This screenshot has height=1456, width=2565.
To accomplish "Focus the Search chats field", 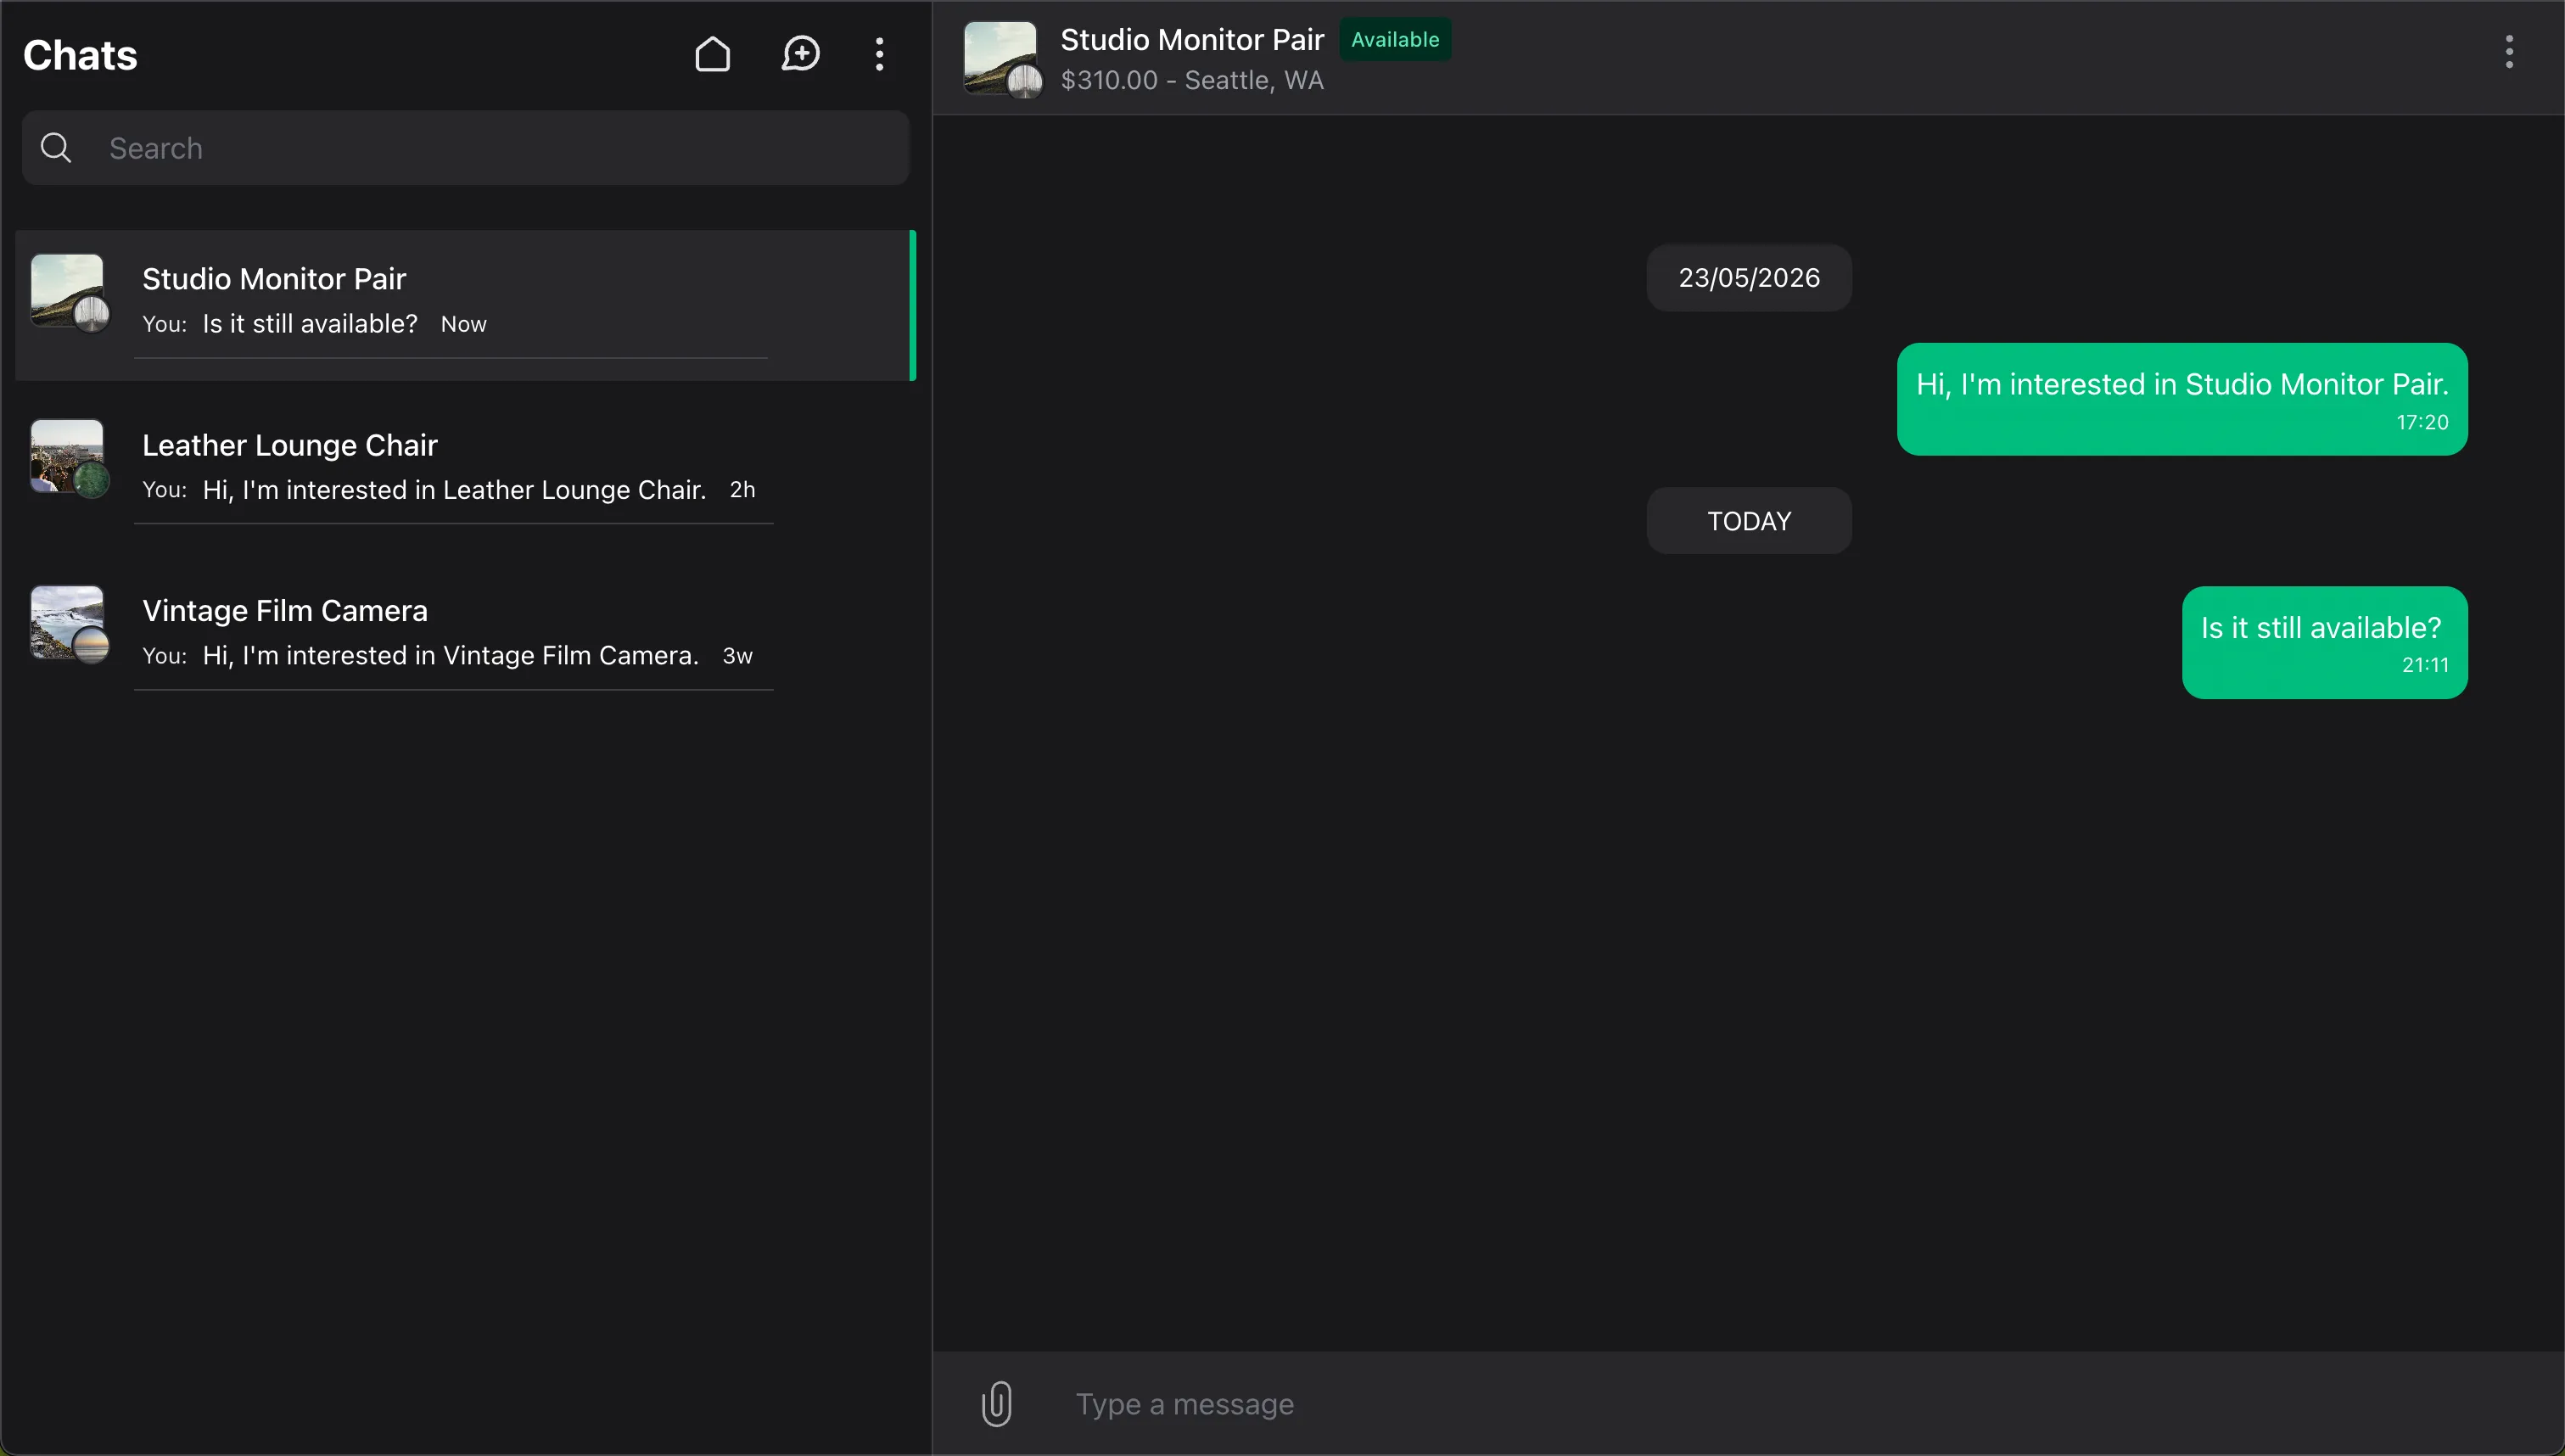I will click(x=465, y=148).
